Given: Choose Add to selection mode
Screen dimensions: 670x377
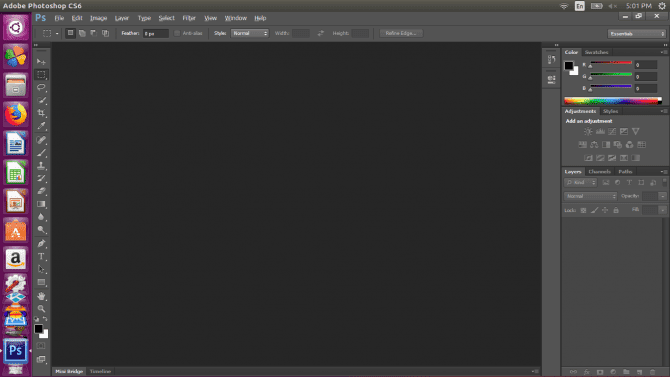Looking at the screenshot, I should click(82, 33).
